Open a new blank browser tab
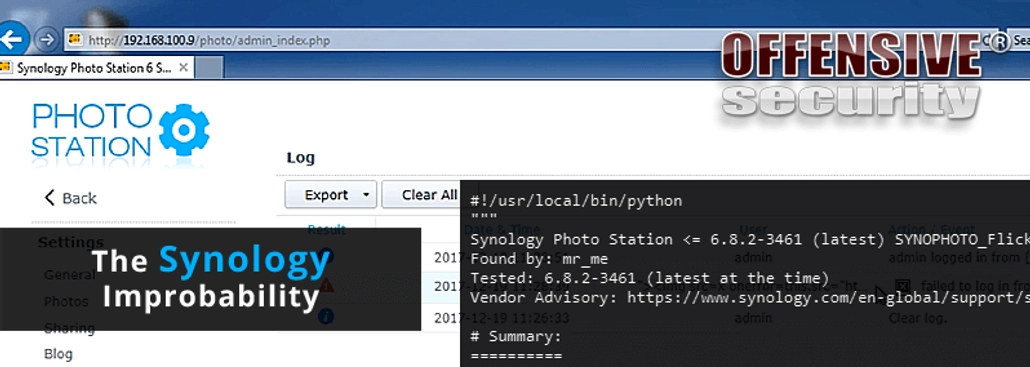Screen dimensions: 1030x367 coord(210,68)
